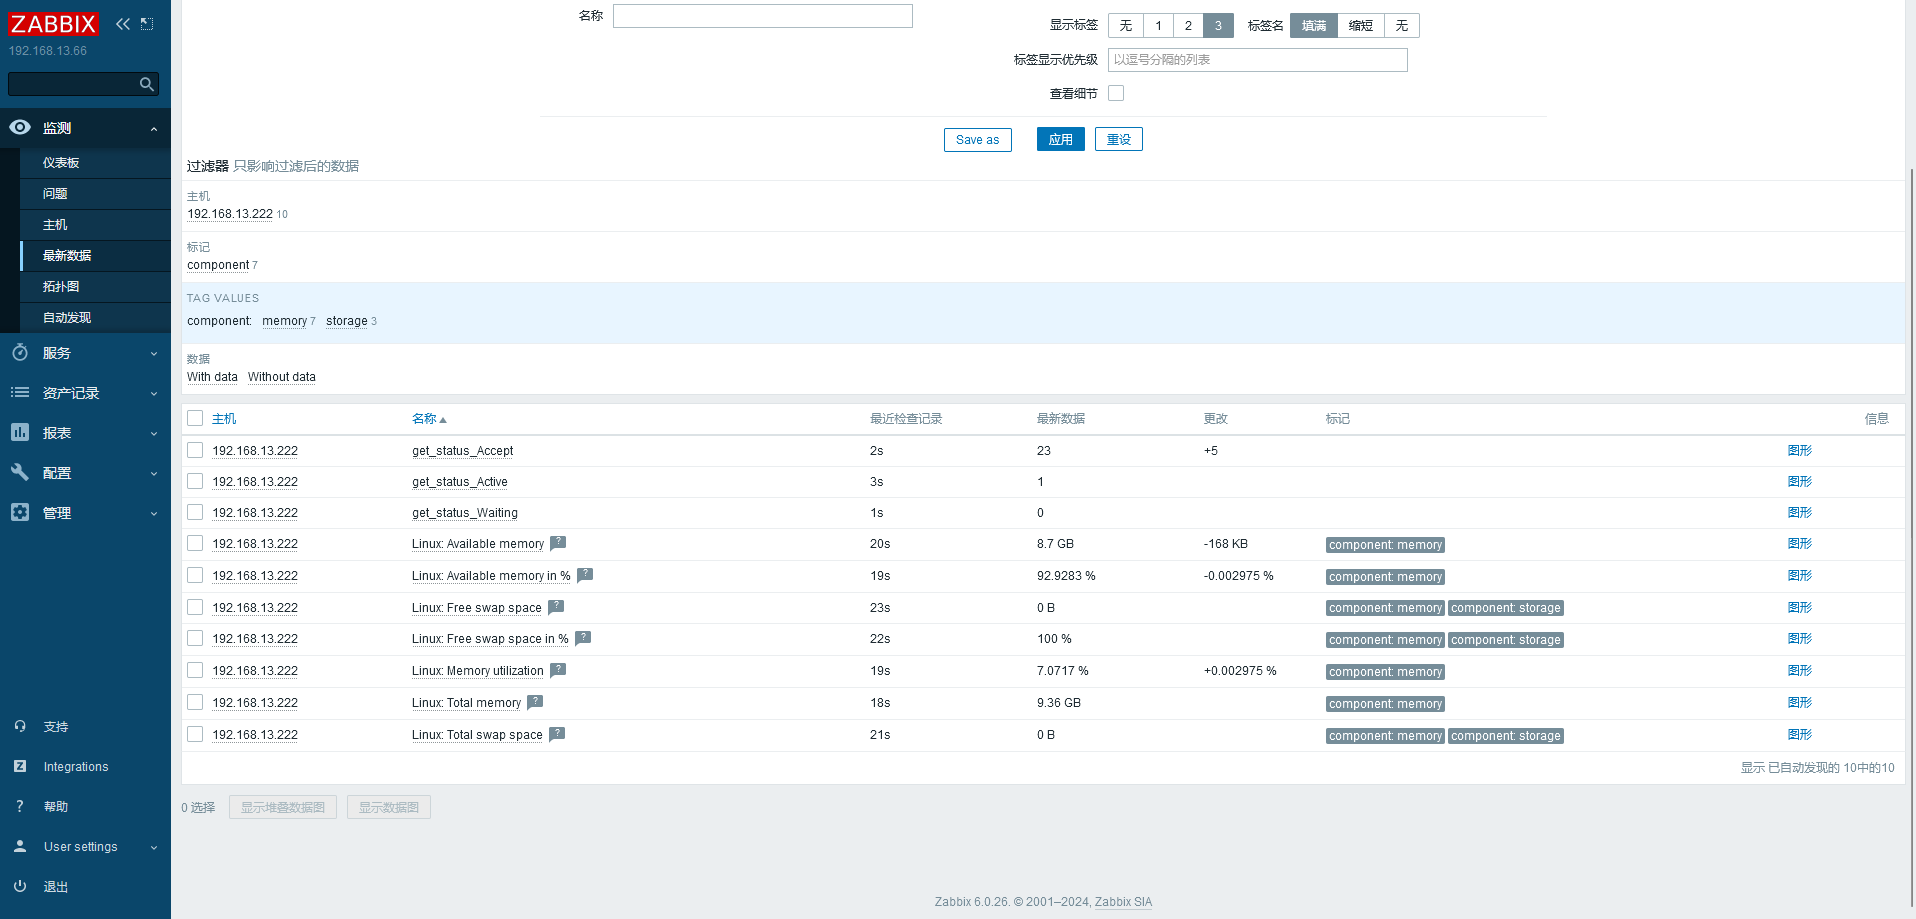
Task: Open the 仪表板 menu item
Action: (61, 163)
